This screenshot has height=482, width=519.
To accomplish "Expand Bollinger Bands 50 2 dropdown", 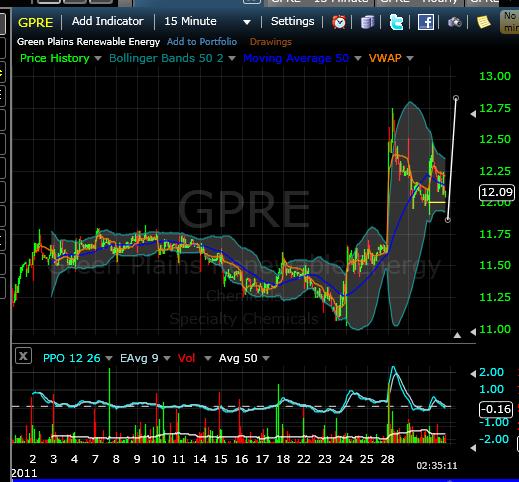I will [232, 59].
